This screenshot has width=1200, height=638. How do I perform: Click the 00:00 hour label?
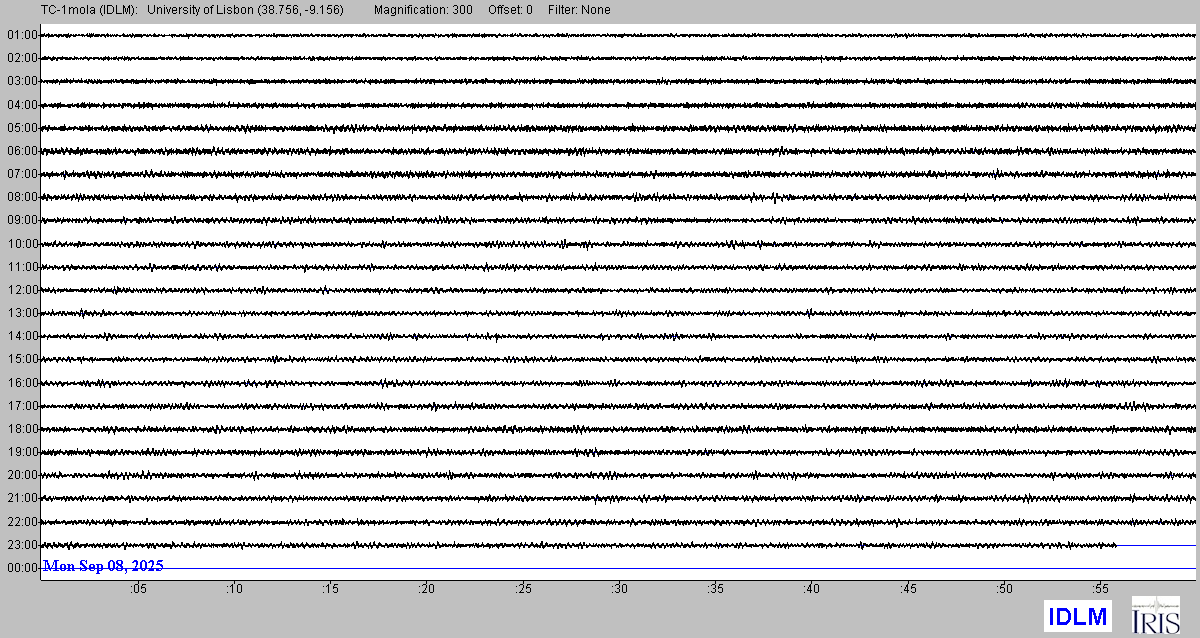(22, 568)
